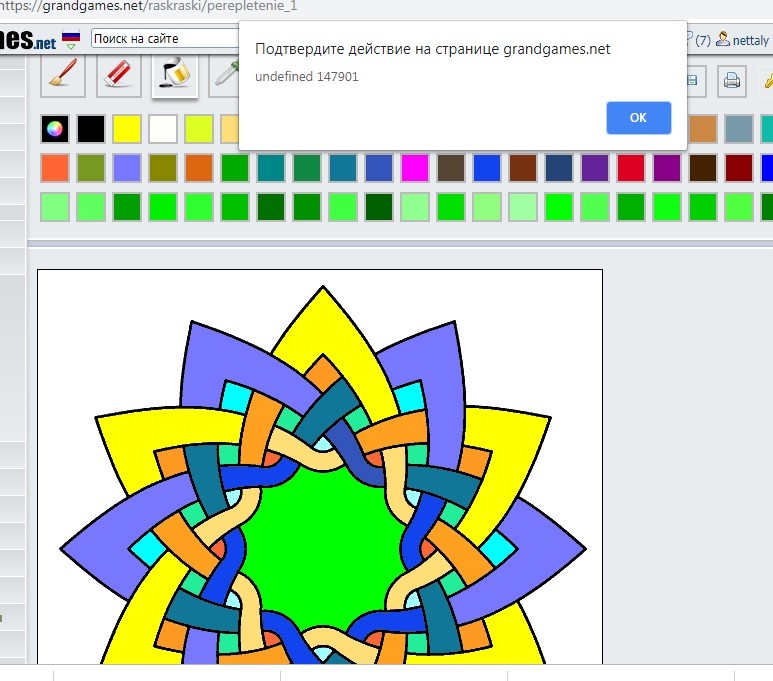773x681 pixels.
Task: Pick the gray-blue swatch in top row
Action: (x=738, y=129)
